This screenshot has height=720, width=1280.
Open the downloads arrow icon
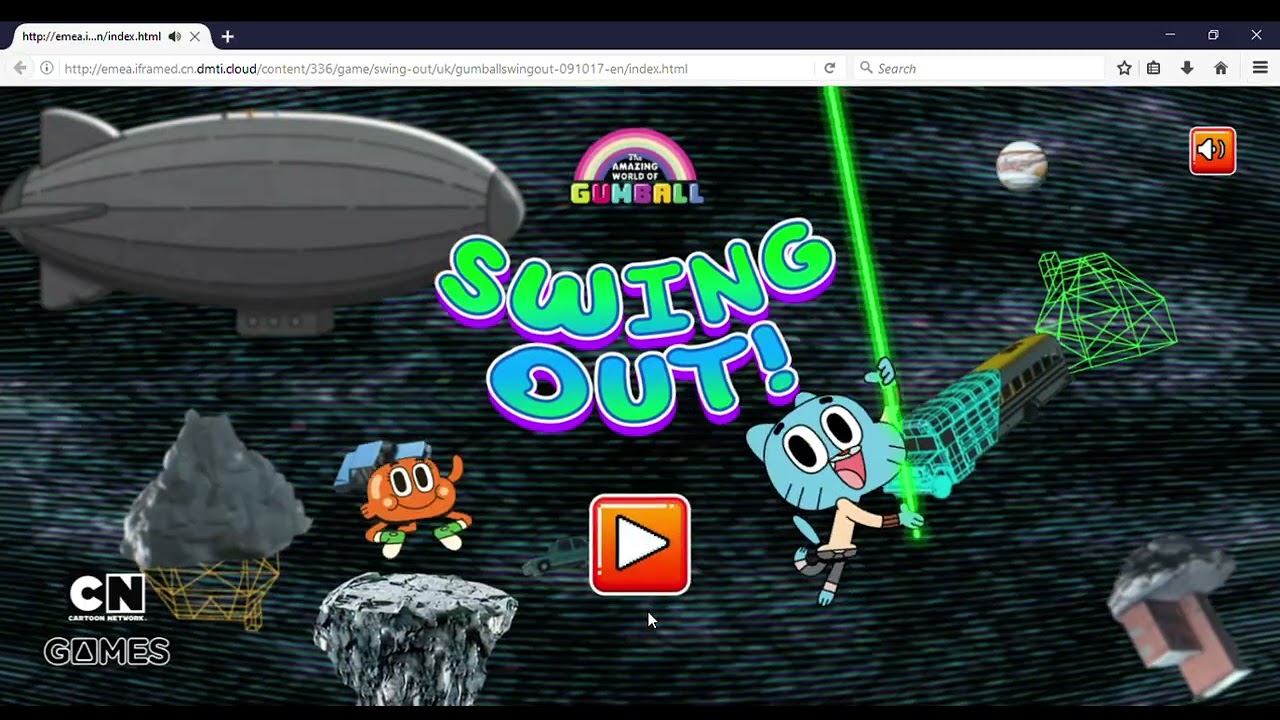coord(1187,68)
